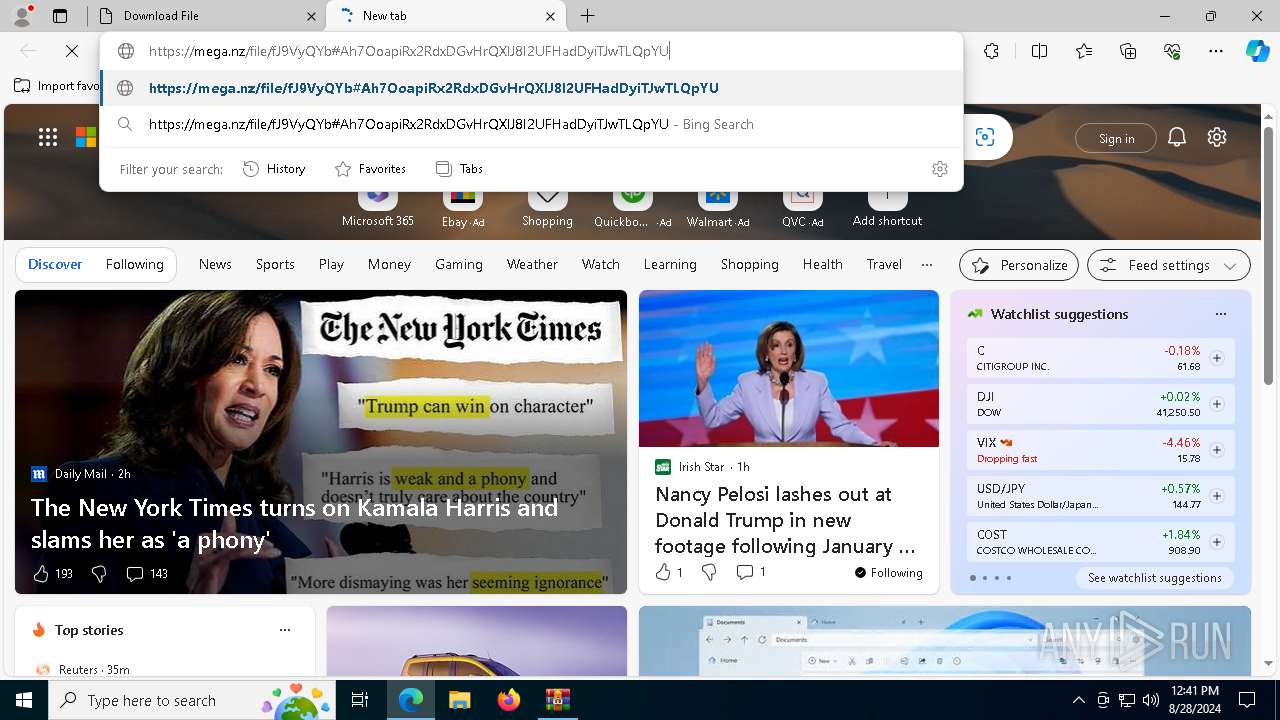The width and height of the screenshot is (1280, 720).
Task: Open the Favorites star toolbar icon
Action: [1084, 51]
